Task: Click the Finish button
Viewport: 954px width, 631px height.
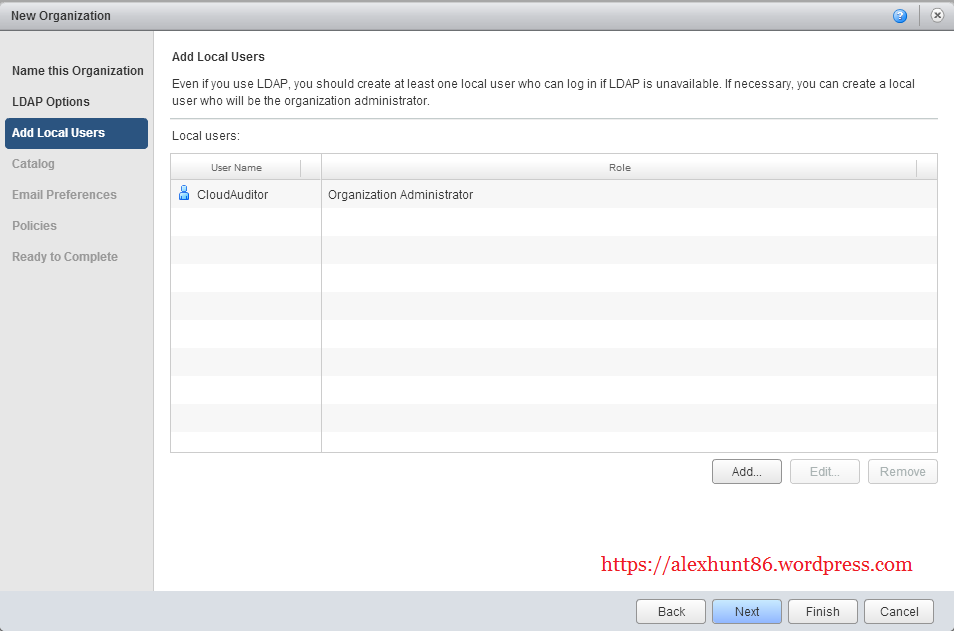Action: pyautogui.click(x=823, y=612)
